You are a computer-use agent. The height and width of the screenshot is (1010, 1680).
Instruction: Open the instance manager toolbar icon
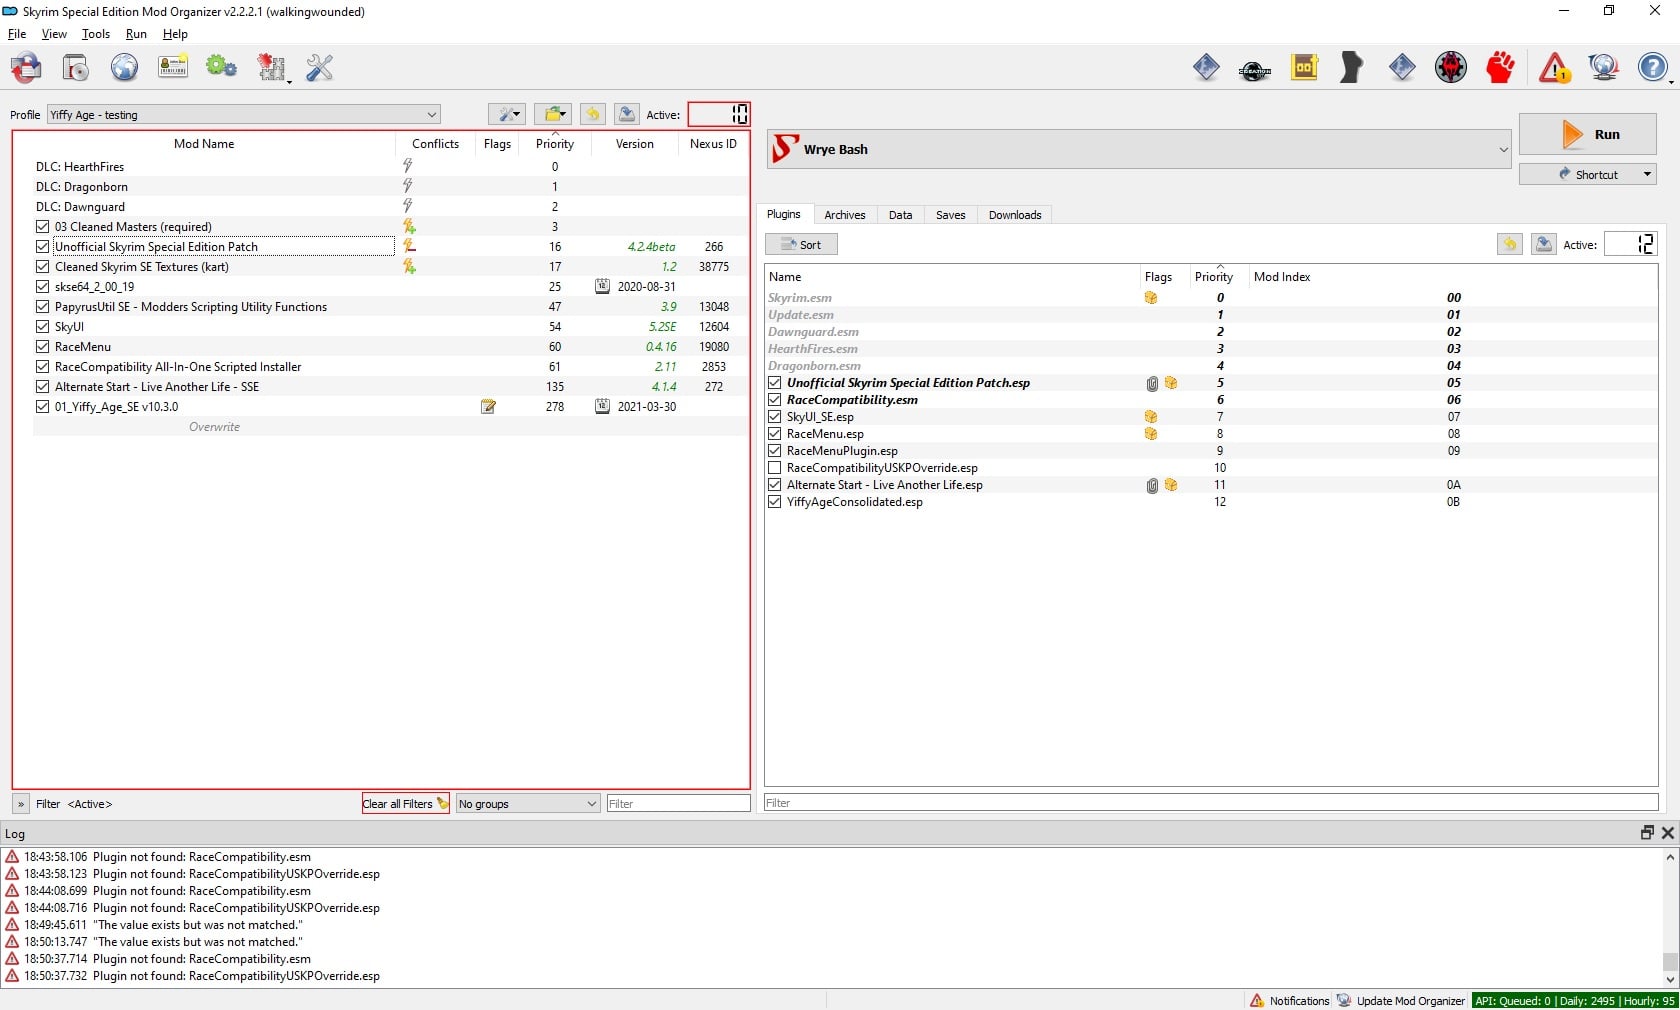click(26, 68)
